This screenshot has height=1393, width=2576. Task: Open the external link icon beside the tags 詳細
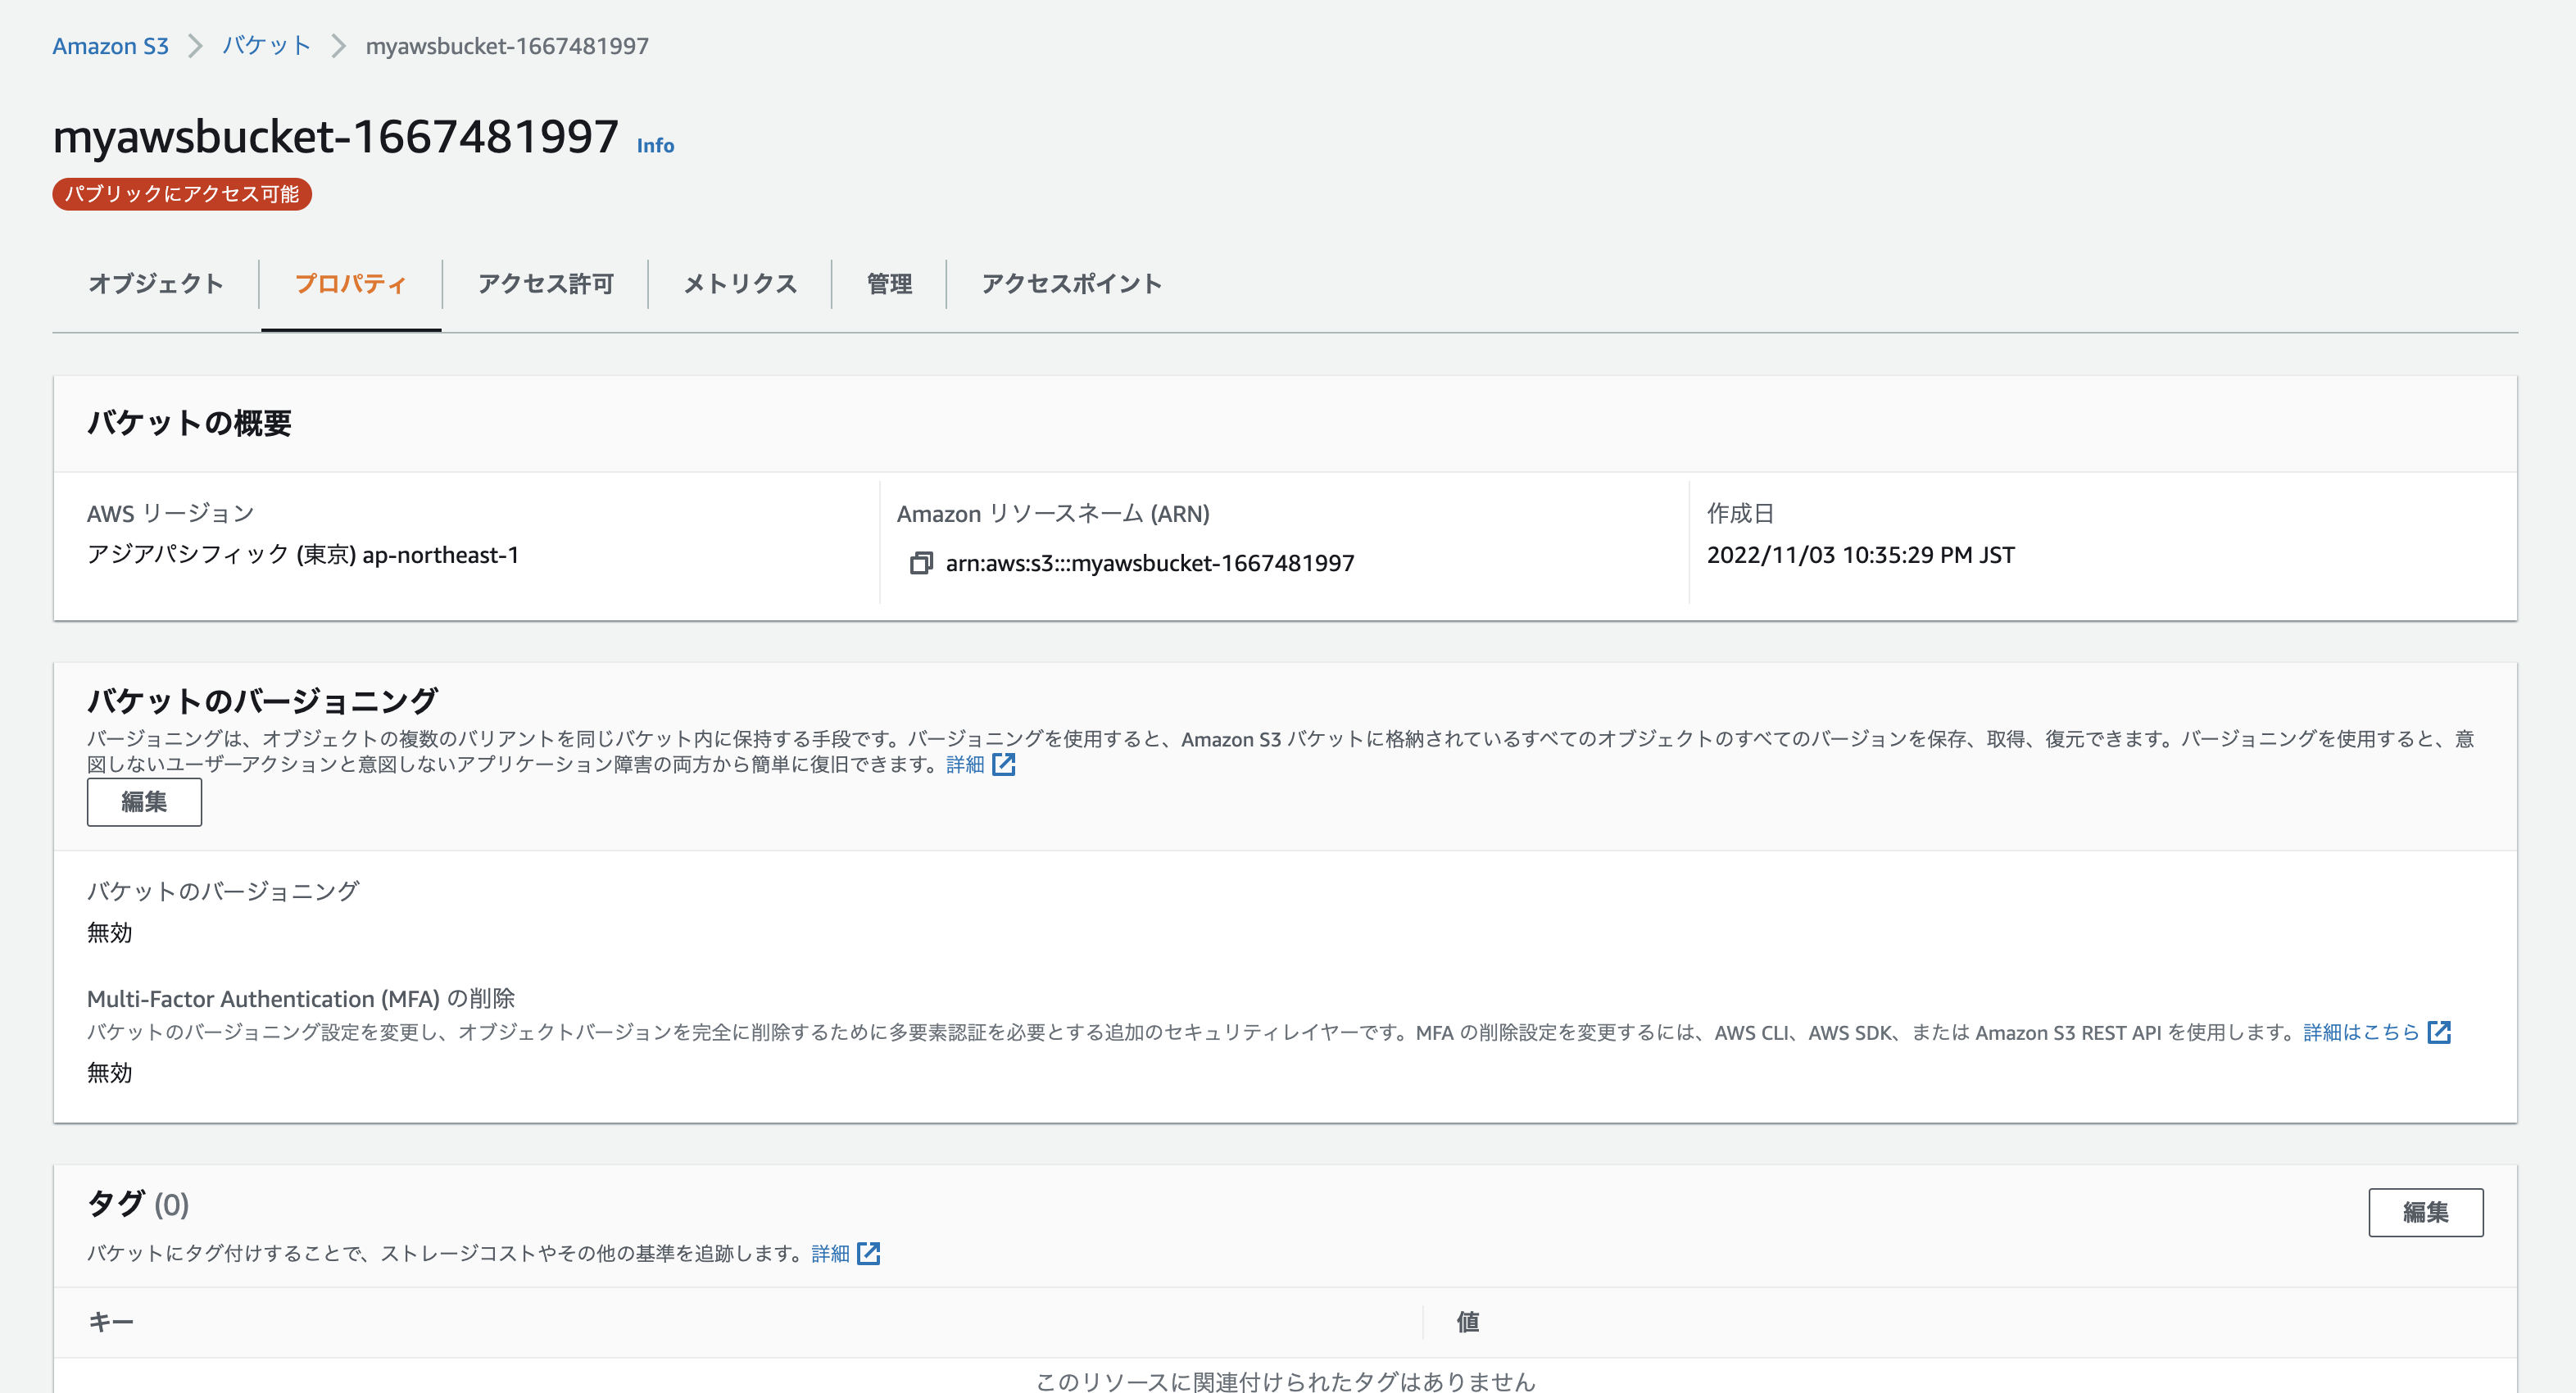pyautogui.click(x=869, y=1254)
